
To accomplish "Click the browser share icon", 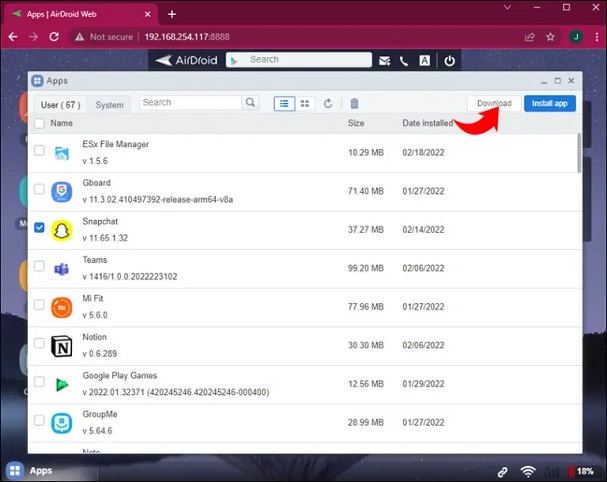I will click(530, 37).
